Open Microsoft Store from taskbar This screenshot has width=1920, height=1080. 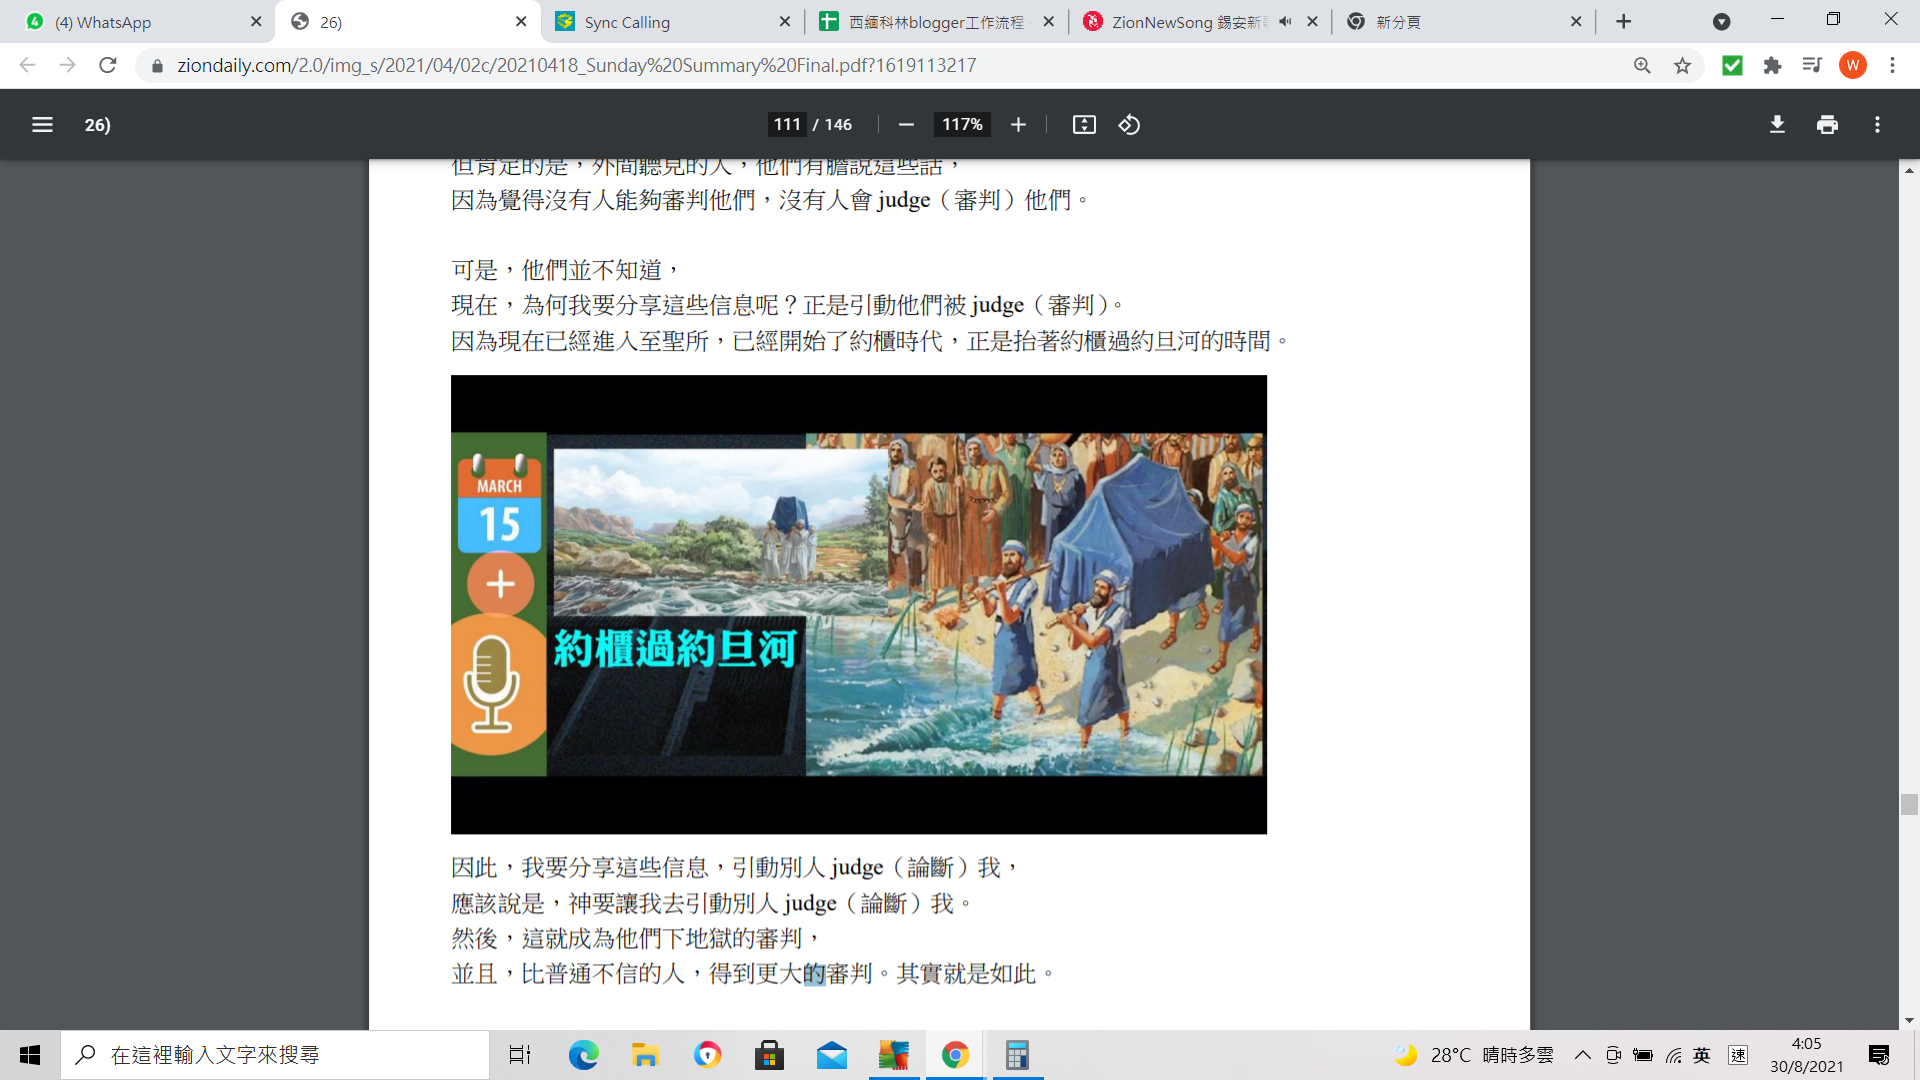pyautogui.click(x=769, y=1055)
